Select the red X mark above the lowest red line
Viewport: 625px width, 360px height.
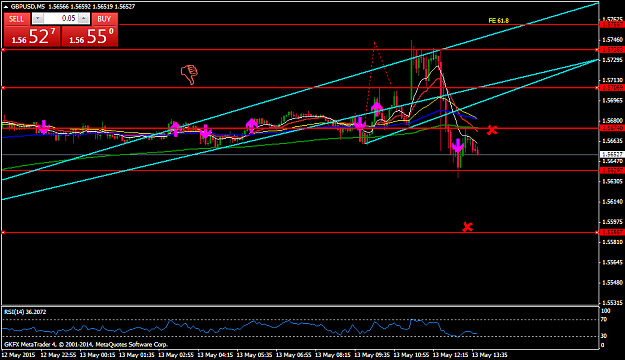pyautogui.click(x=467, y=227)
